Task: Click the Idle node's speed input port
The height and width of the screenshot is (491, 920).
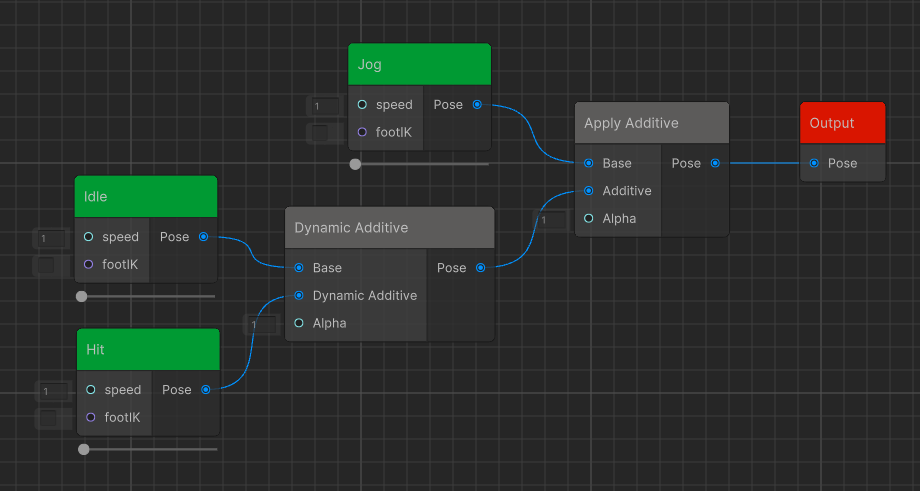Action: click(89, 236)
